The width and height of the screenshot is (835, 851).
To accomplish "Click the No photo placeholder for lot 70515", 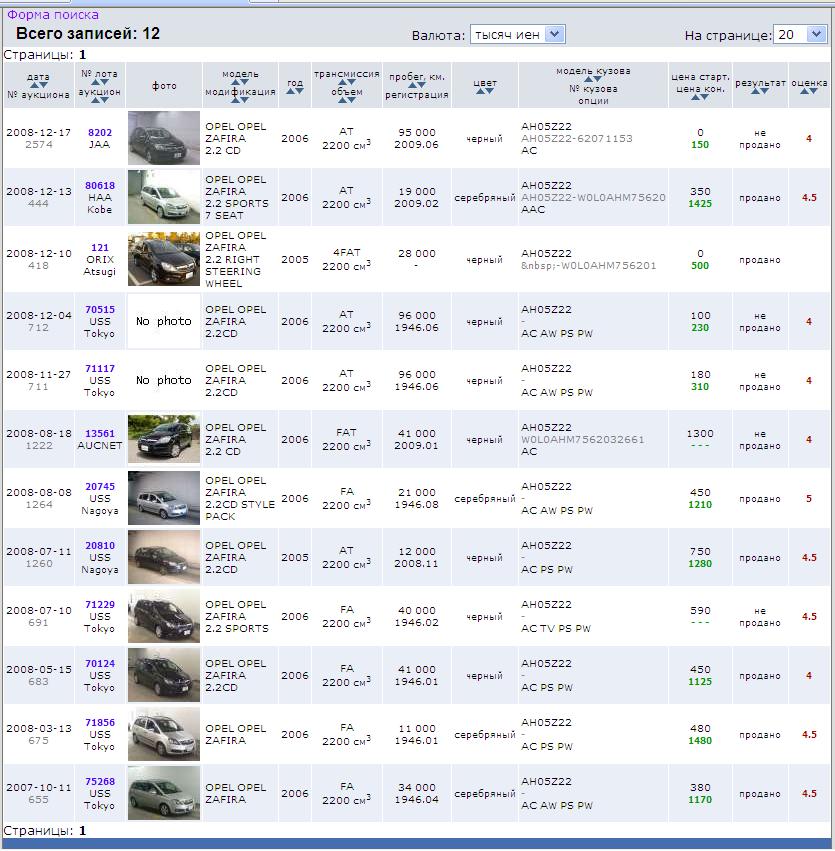I will click(164, 322).
